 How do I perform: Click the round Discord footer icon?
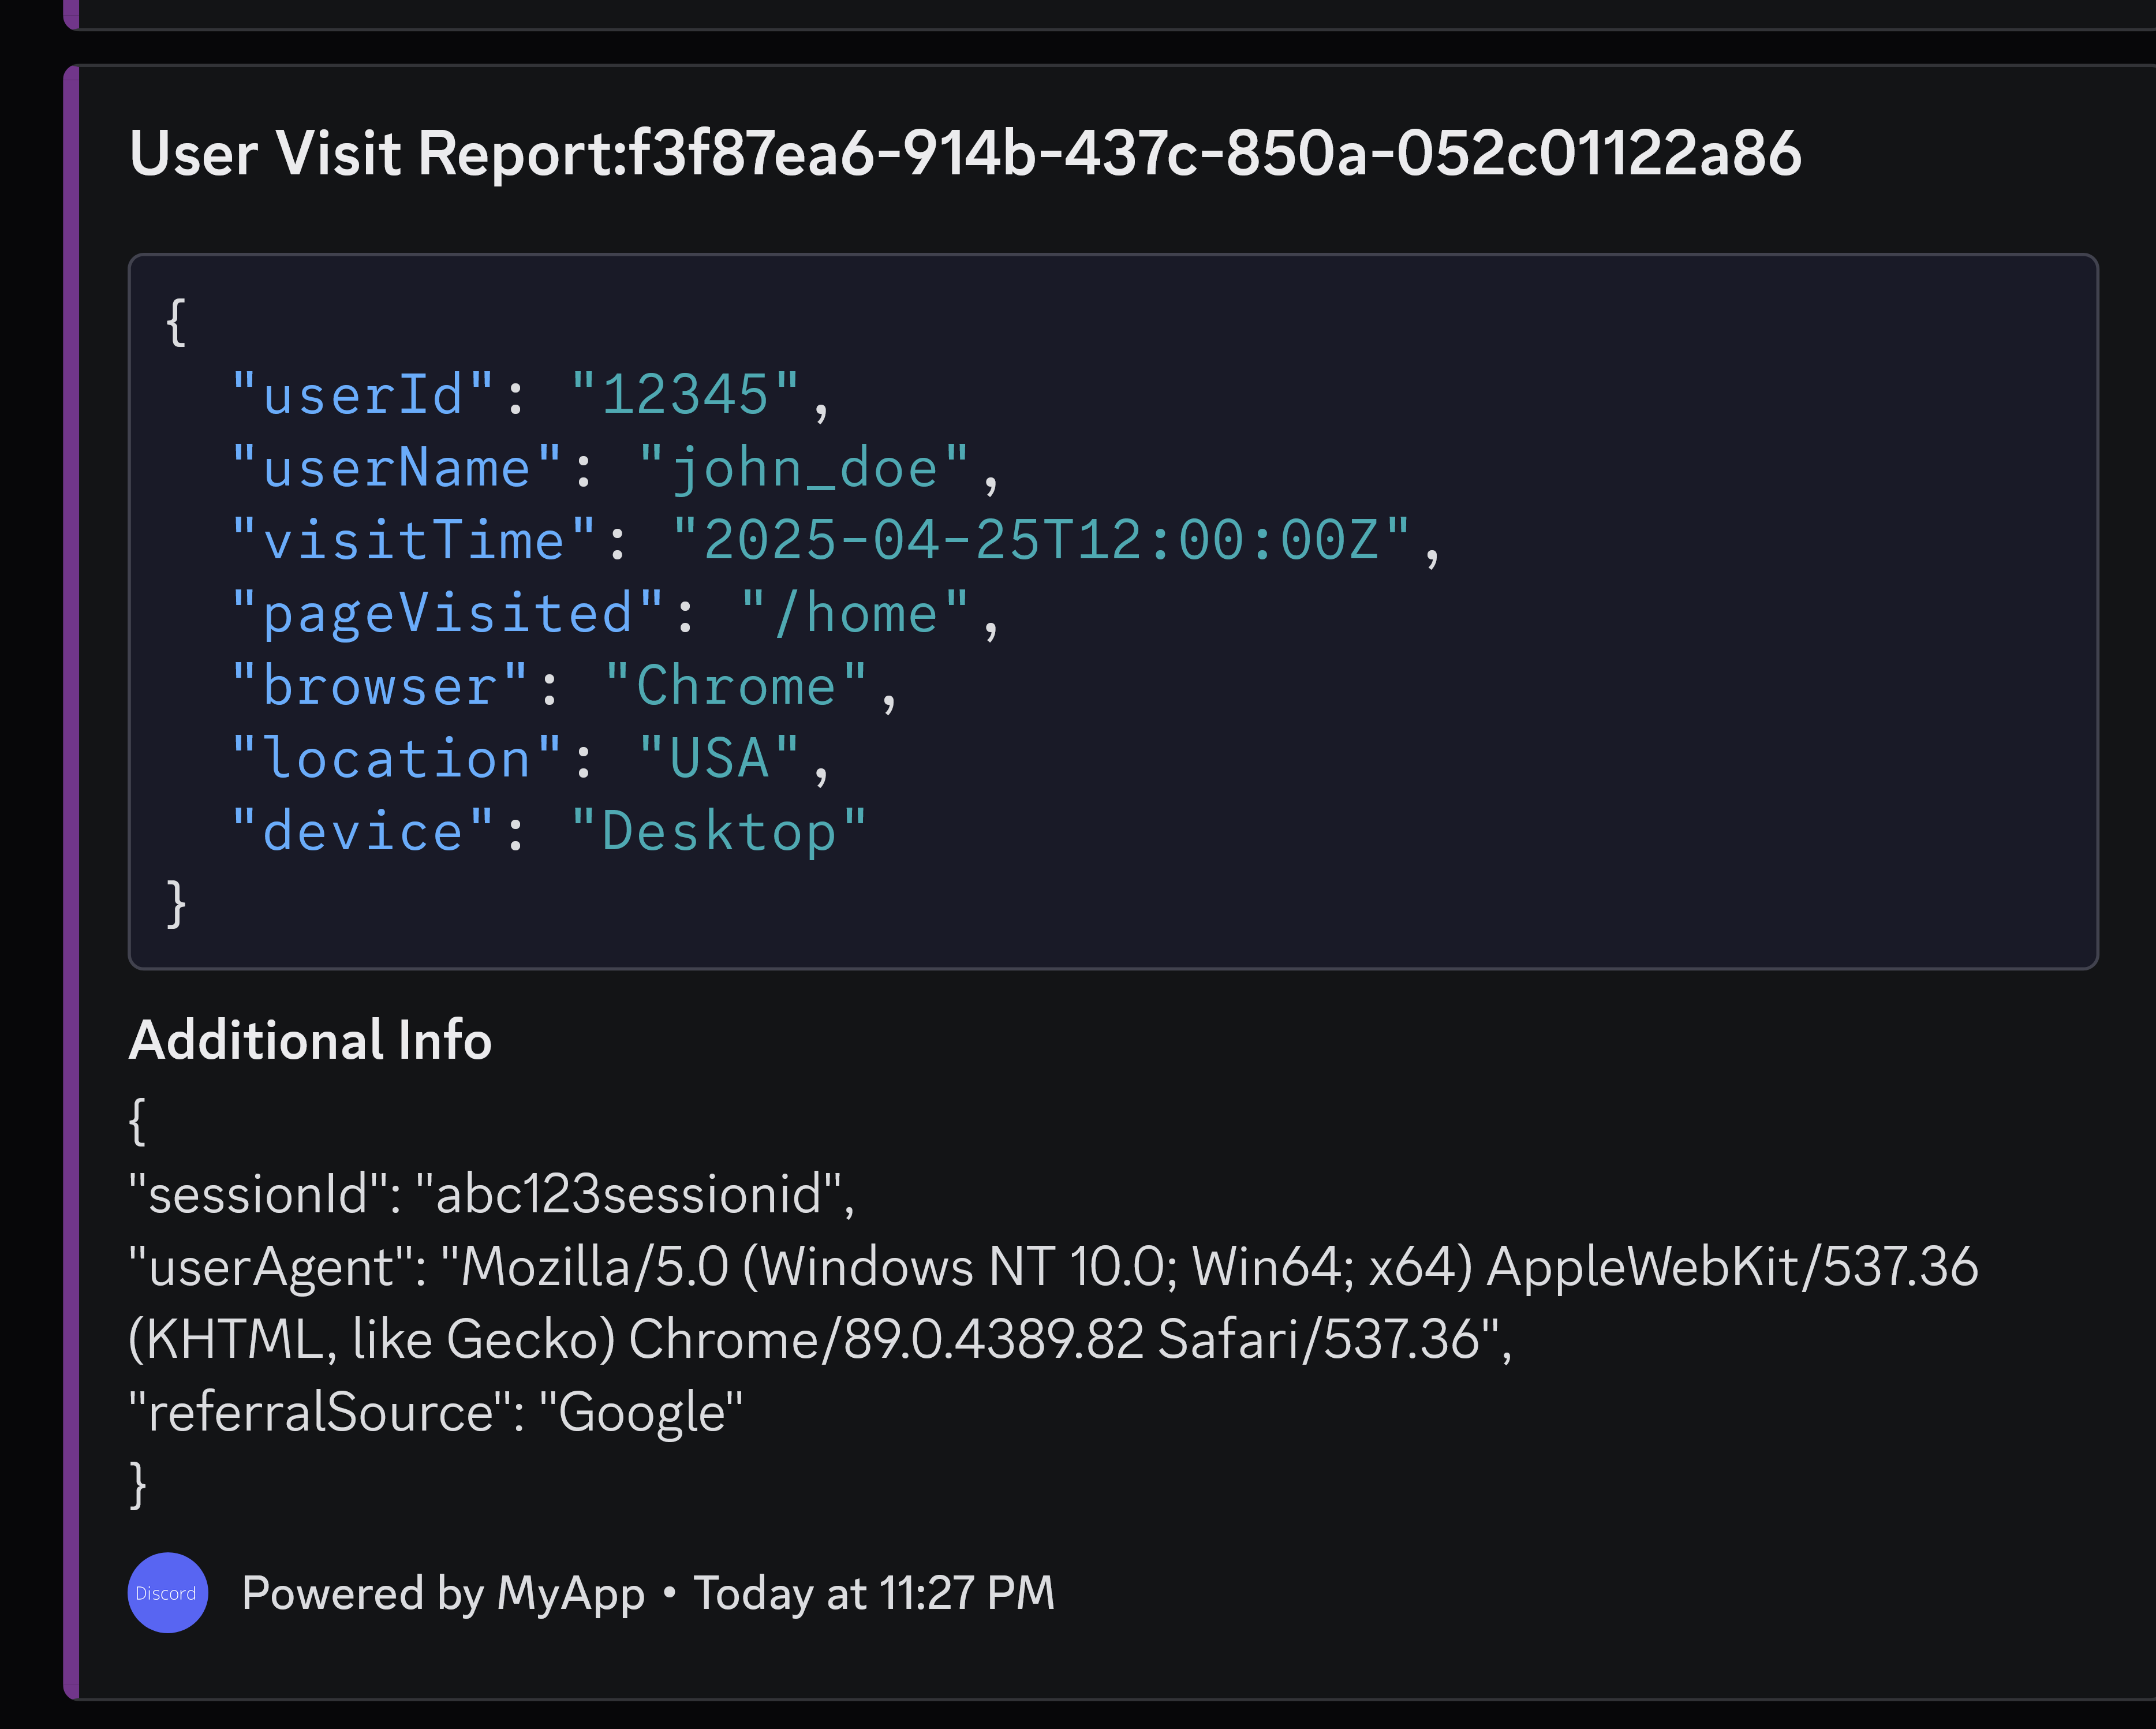point(168,1592)
